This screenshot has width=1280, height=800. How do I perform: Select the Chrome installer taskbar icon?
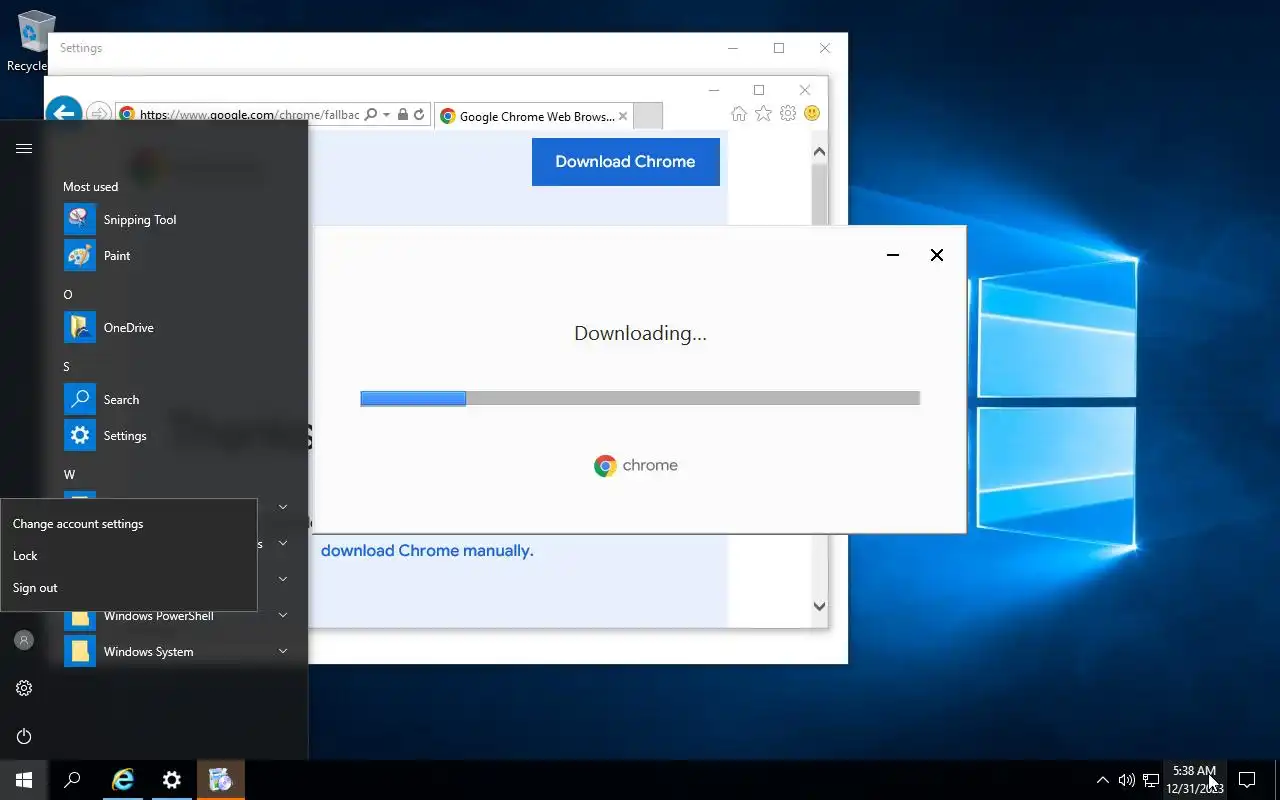[220, 780]
